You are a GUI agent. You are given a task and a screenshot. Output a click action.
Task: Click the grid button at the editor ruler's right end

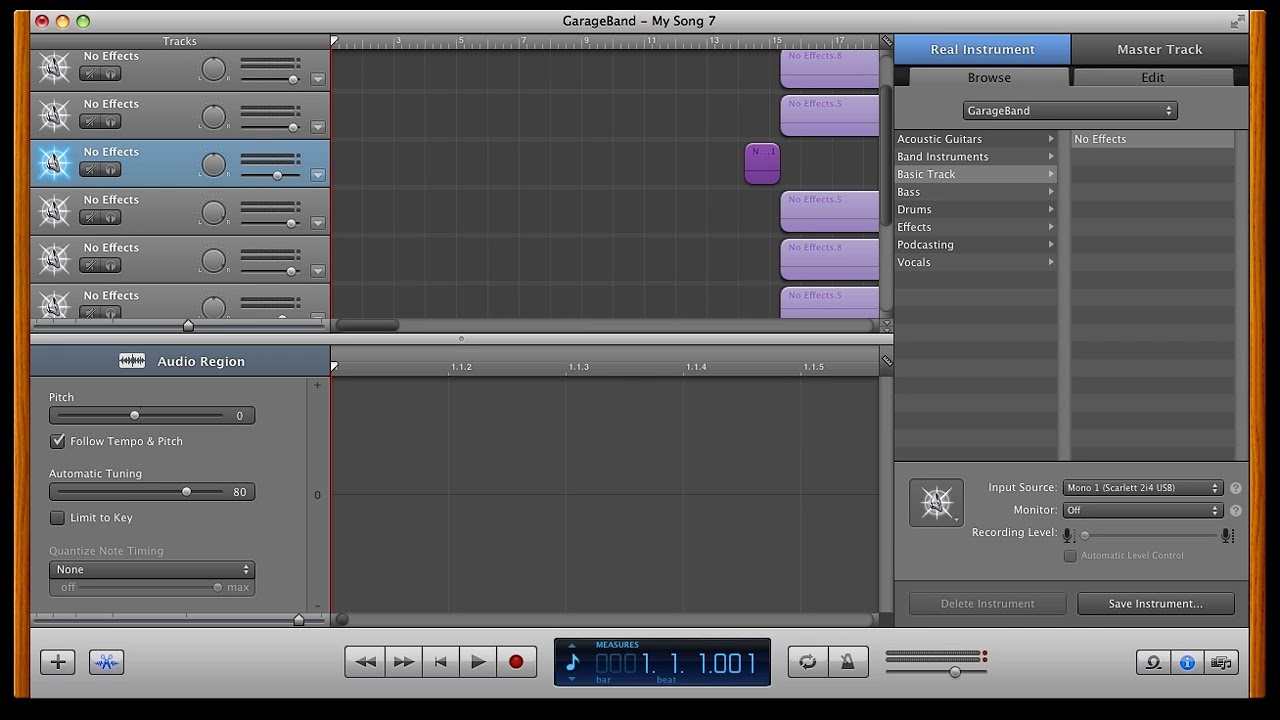click(x=886, y=361)
